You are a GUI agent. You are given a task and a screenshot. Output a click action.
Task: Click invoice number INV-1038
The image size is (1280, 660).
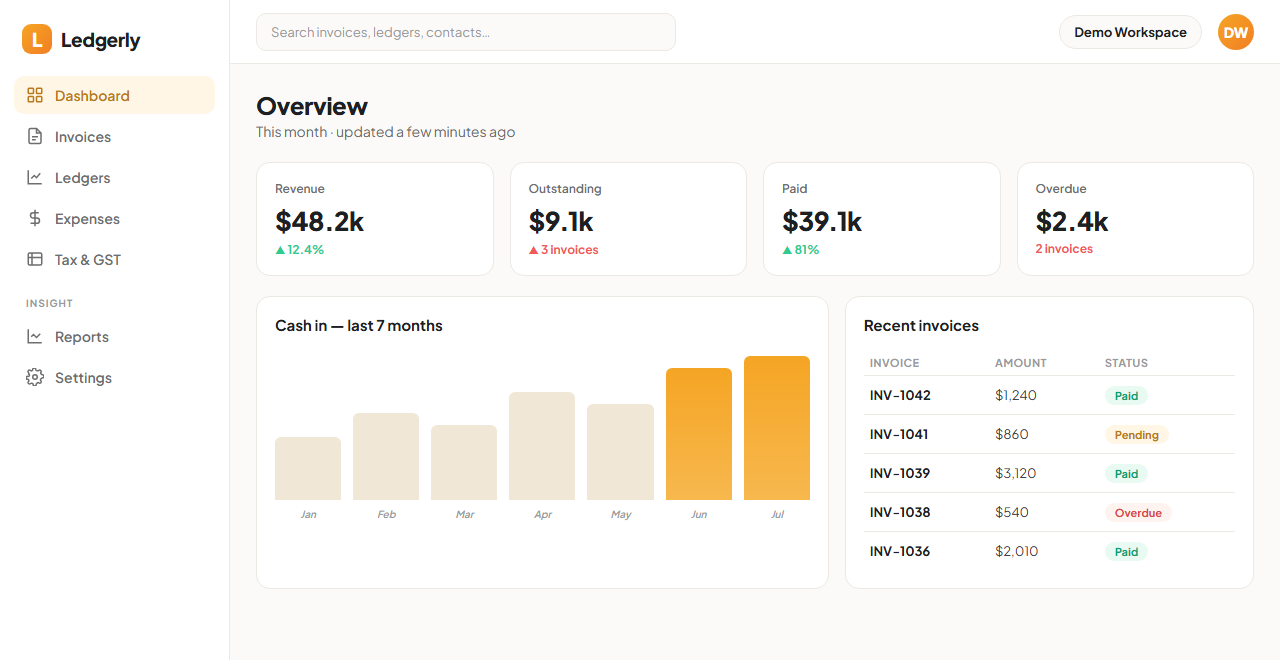point(900,512)
